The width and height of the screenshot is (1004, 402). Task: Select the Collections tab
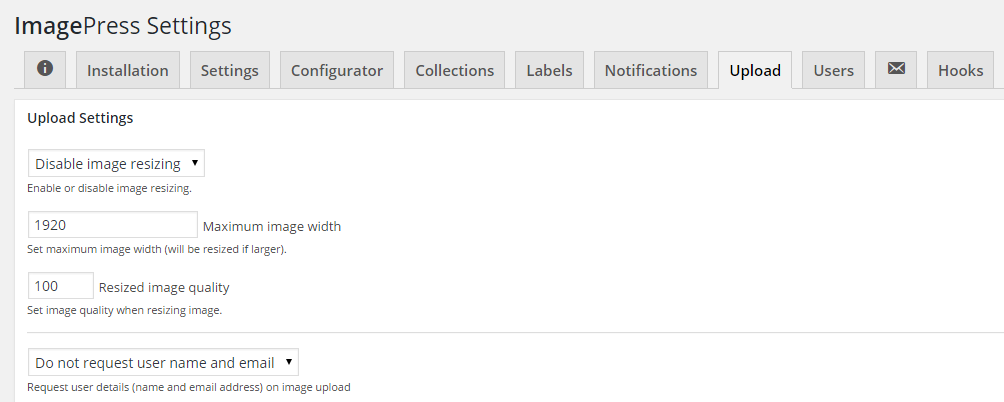[x=455, y=70]
